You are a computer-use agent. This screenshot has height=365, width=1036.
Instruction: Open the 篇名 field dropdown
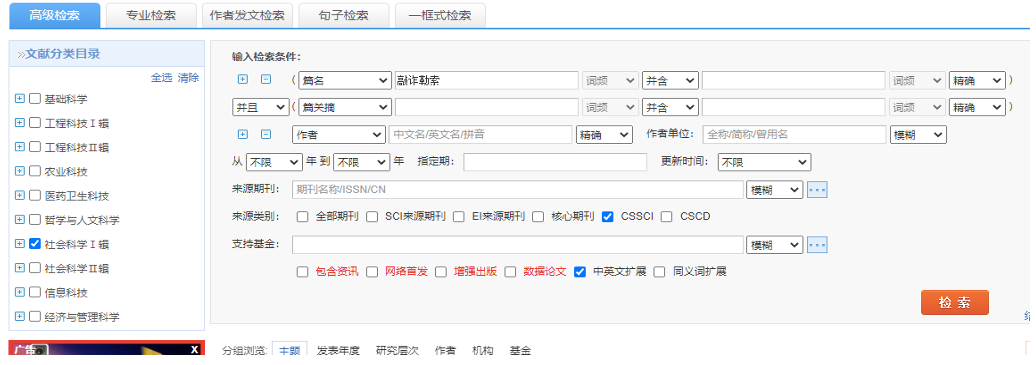click(x=345, y=80)
